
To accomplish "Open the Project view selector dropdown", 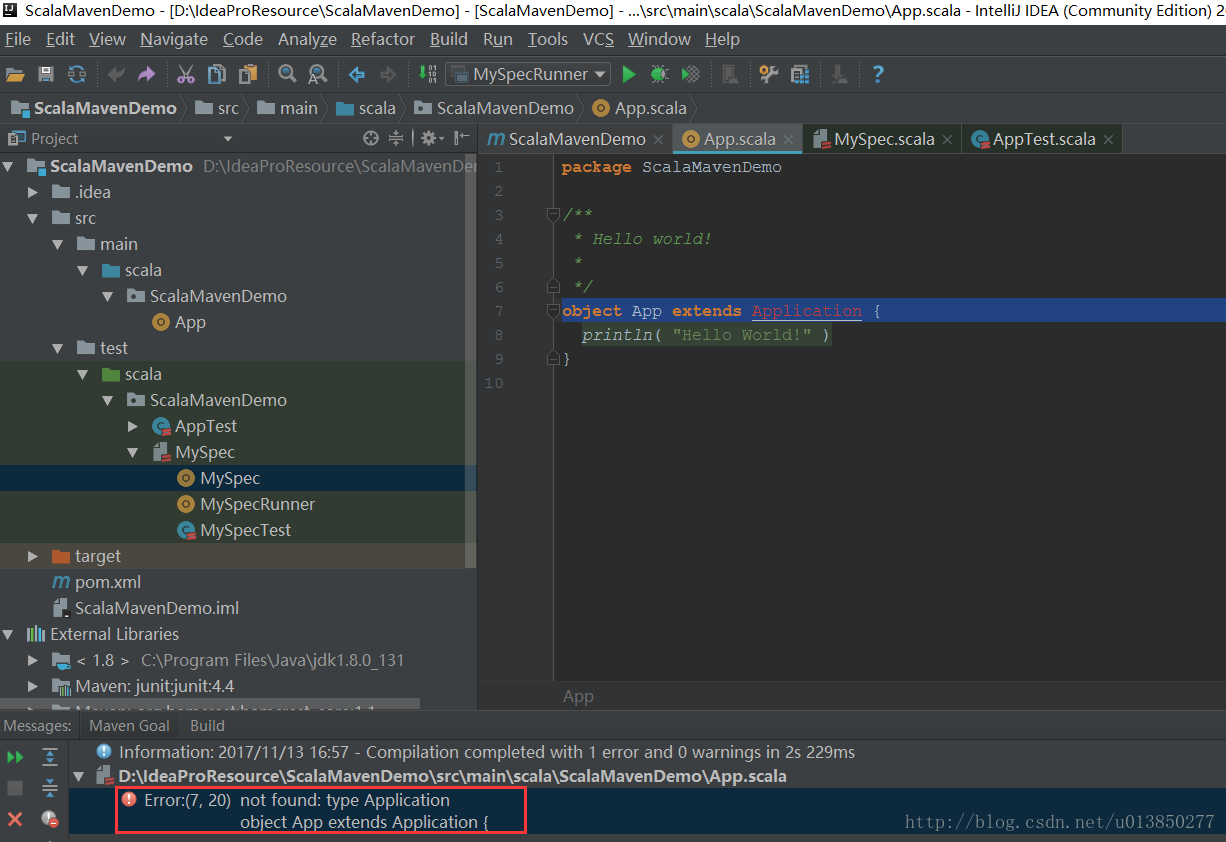I will (x=228, y=139).
